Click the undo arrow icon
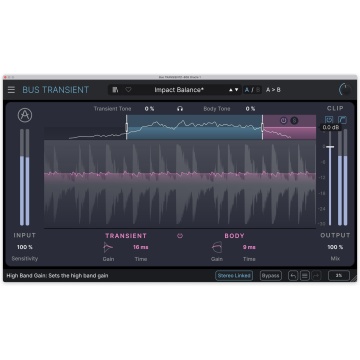Screen dimensions: 360x360 293,276
